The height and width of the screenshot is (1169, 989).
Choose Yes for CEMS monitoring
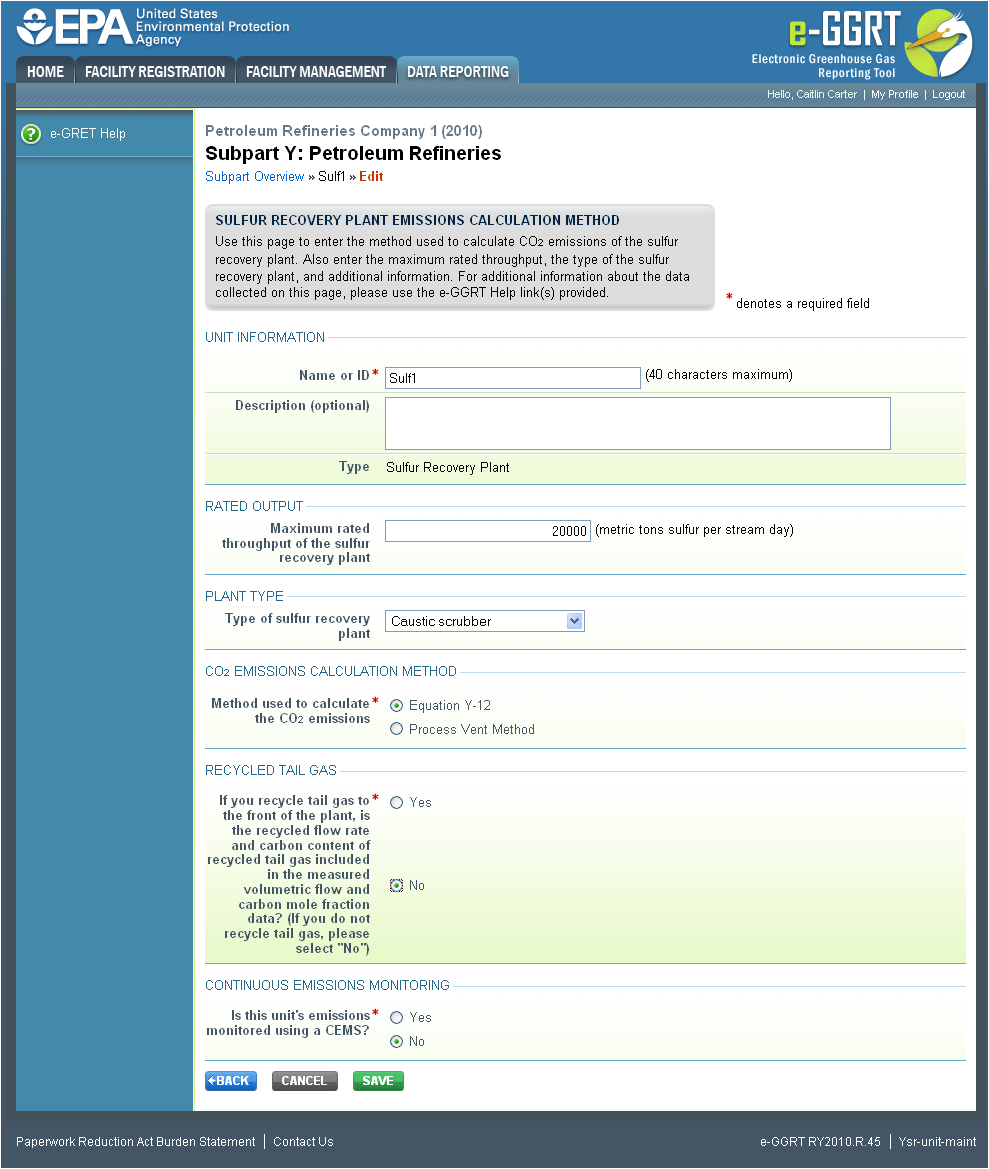(x=396, y=1018)
